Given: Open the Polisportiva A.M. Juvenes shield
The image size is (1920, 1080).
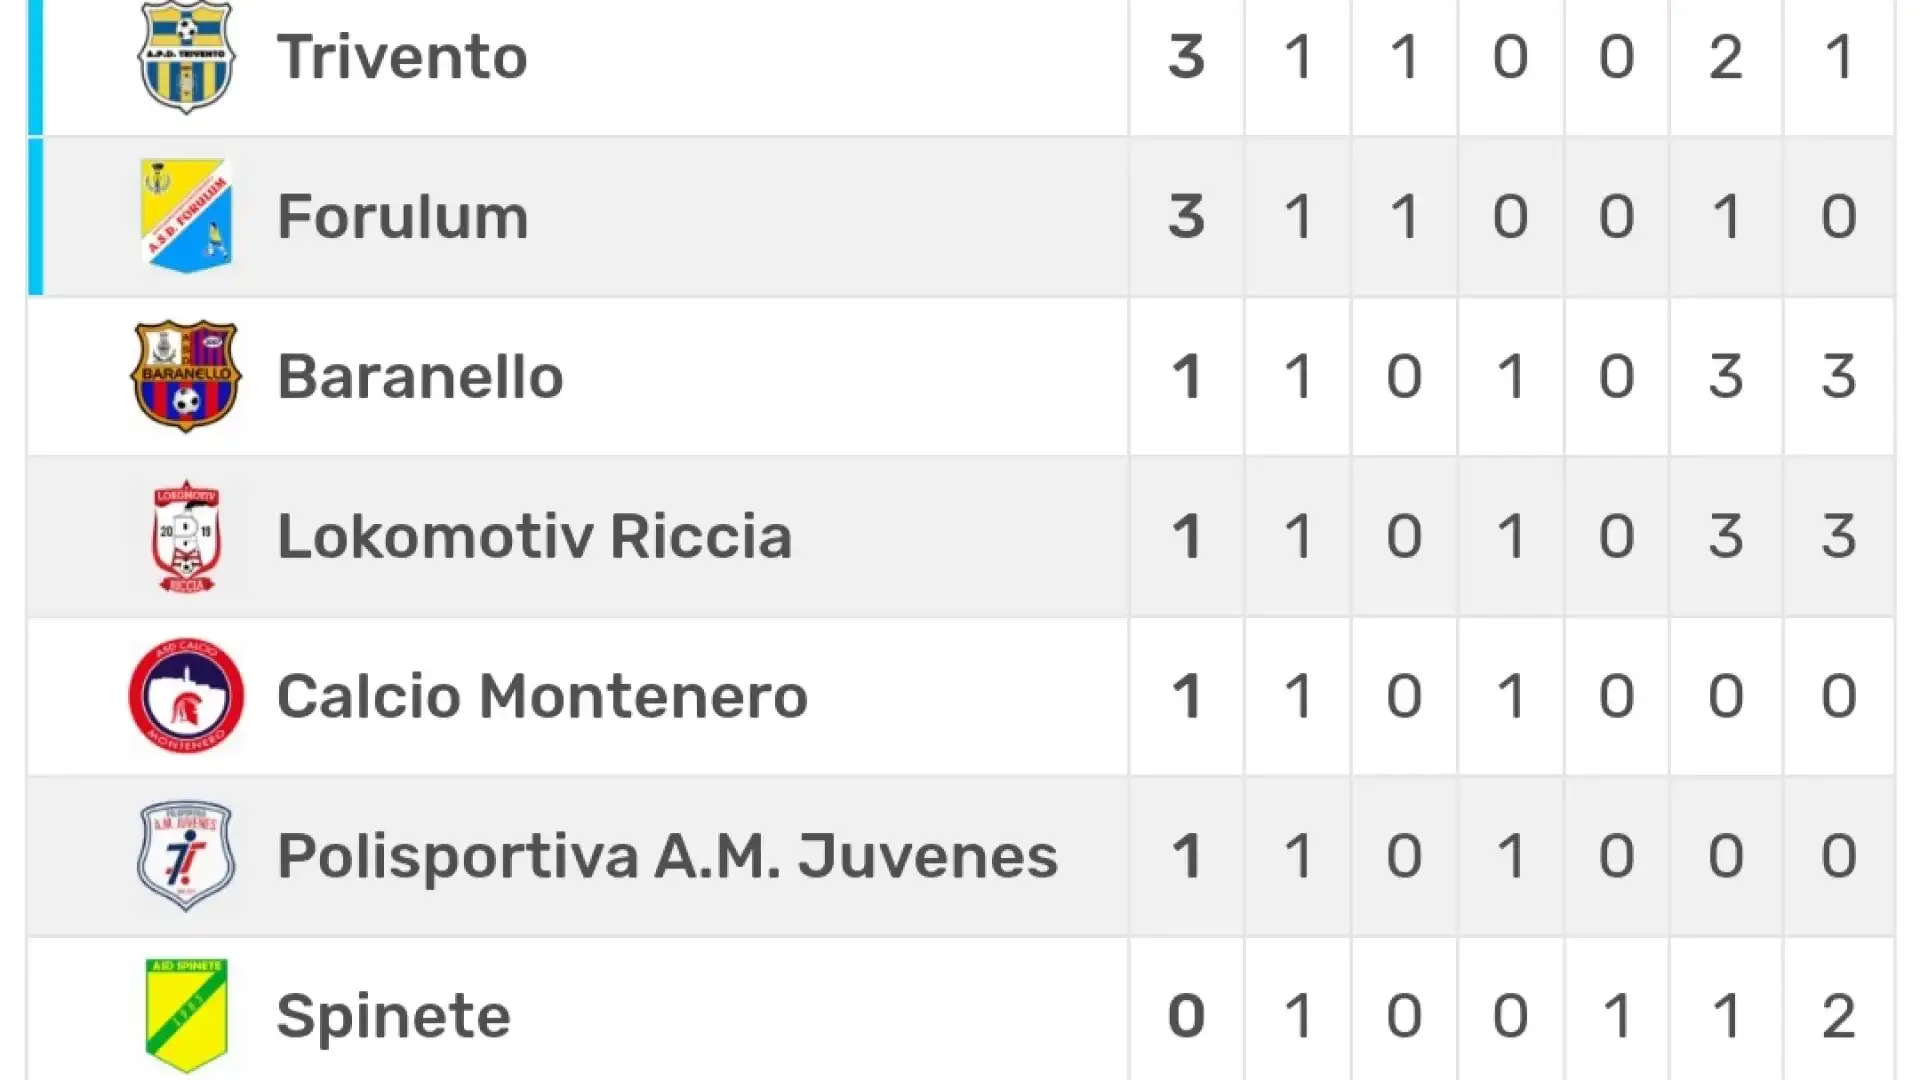Looking at the screenshot, I should pyautogui.click(x=186, y=856).
